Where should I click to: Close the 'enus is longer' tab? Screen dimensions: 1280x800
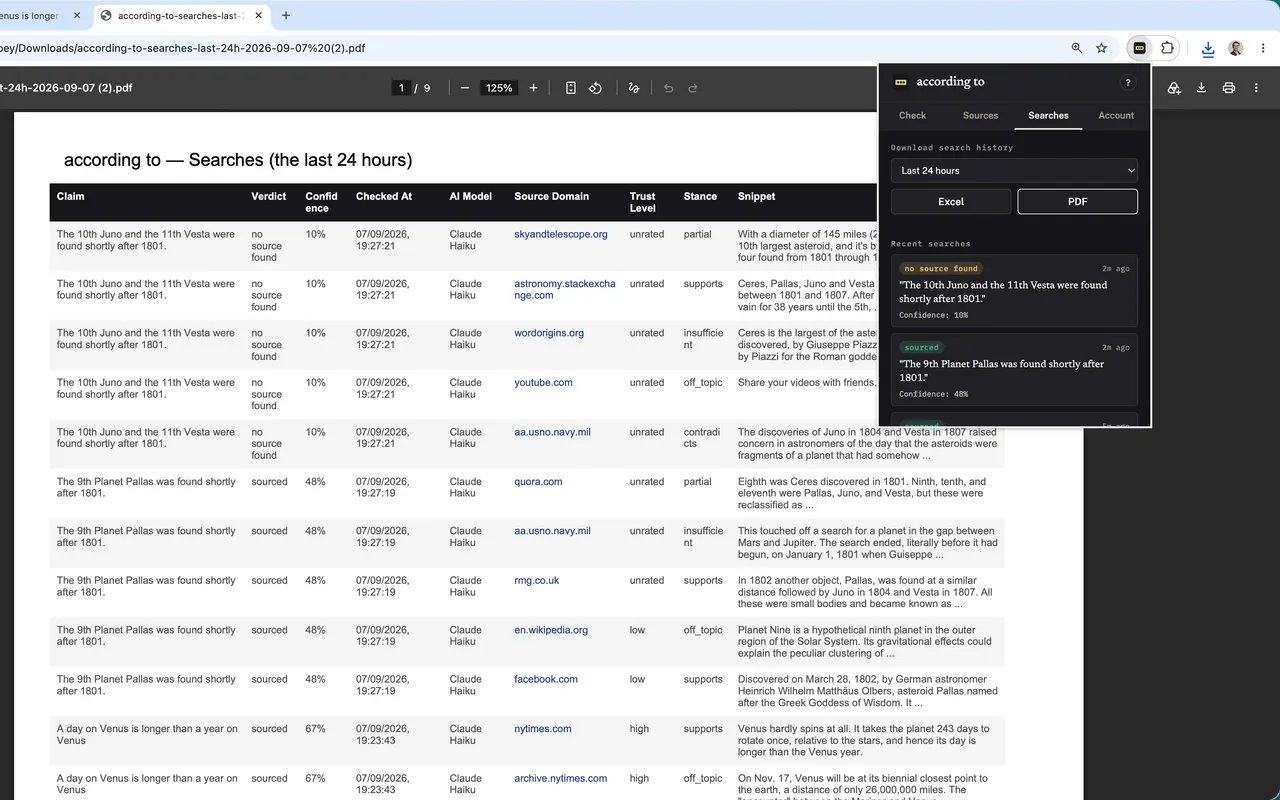[x=75, y=16]
